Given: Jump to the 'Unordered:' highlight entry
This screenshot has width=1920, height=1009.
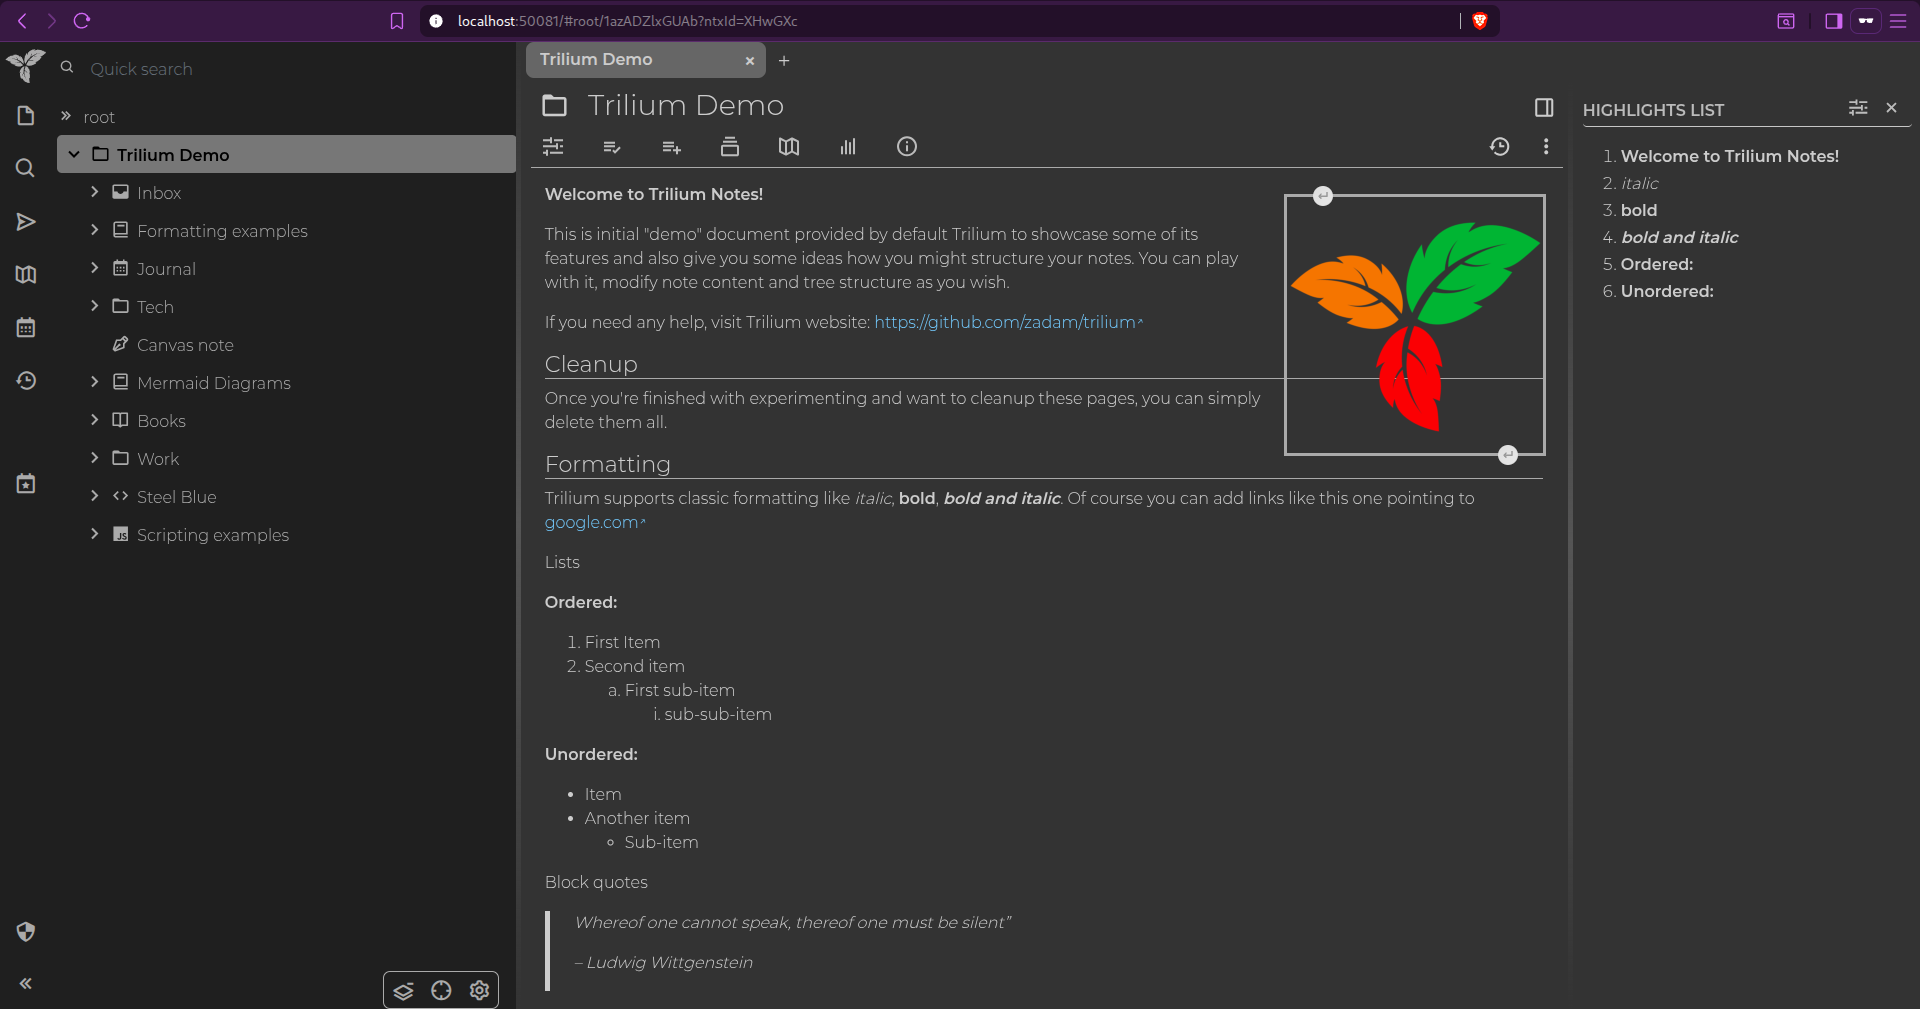Looking at the screenshot, I should 1666,291.
